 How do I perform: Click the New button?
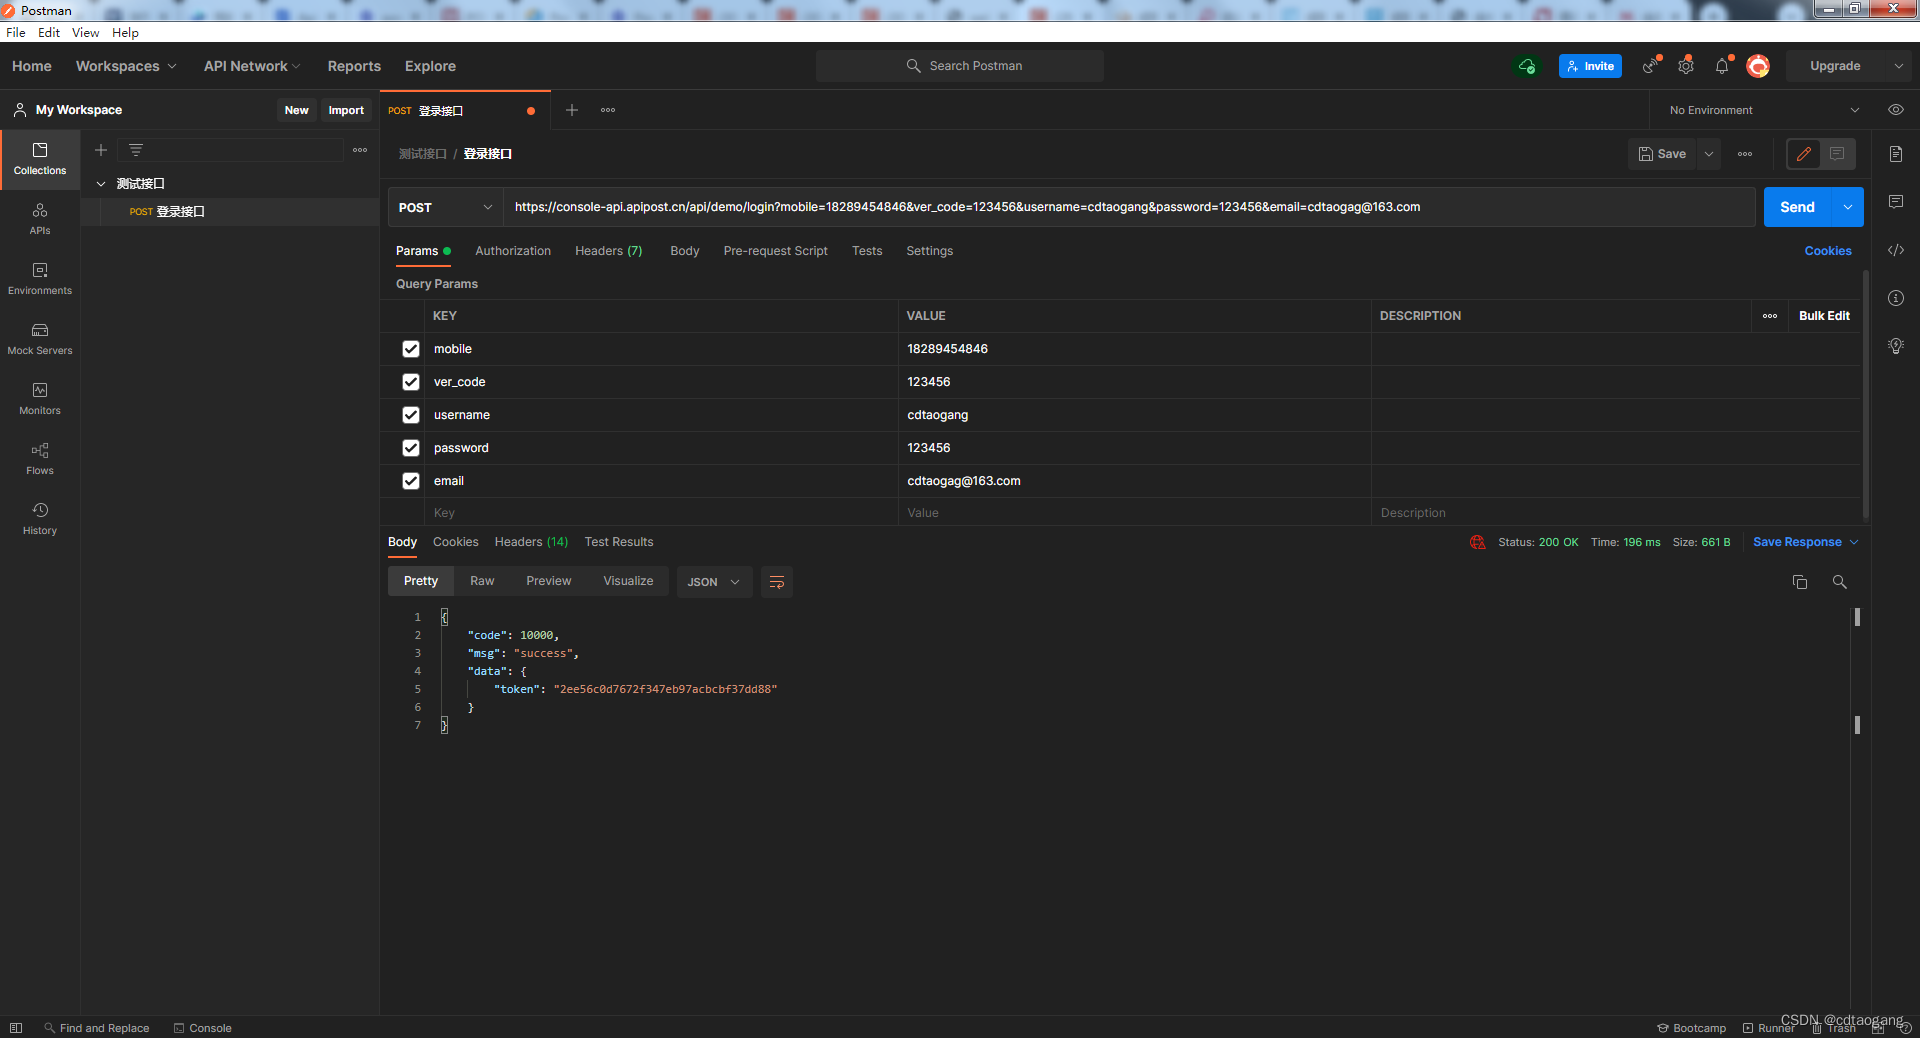coord(297,110)
